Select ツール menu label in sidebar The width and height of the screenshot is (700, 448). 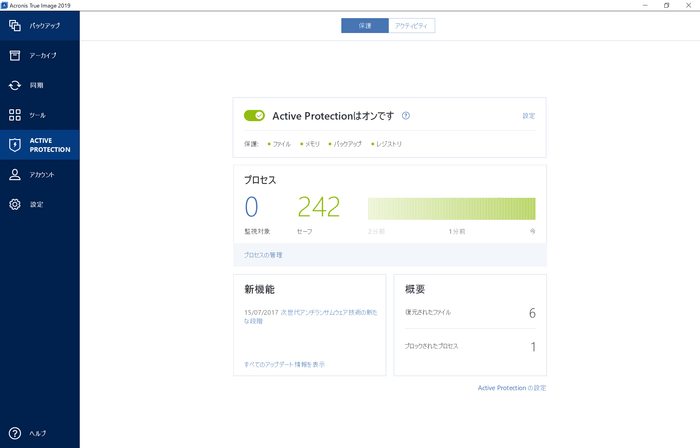coord(38,115)
